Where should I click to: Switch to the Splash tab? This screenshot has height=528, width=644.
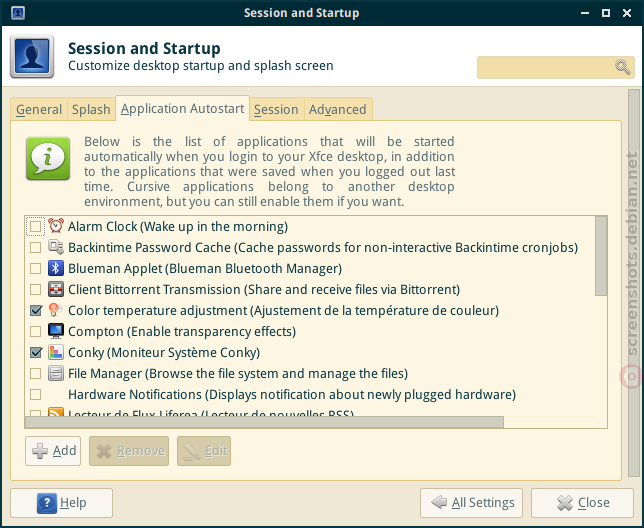pyautogui.click(x=91, y=109)
